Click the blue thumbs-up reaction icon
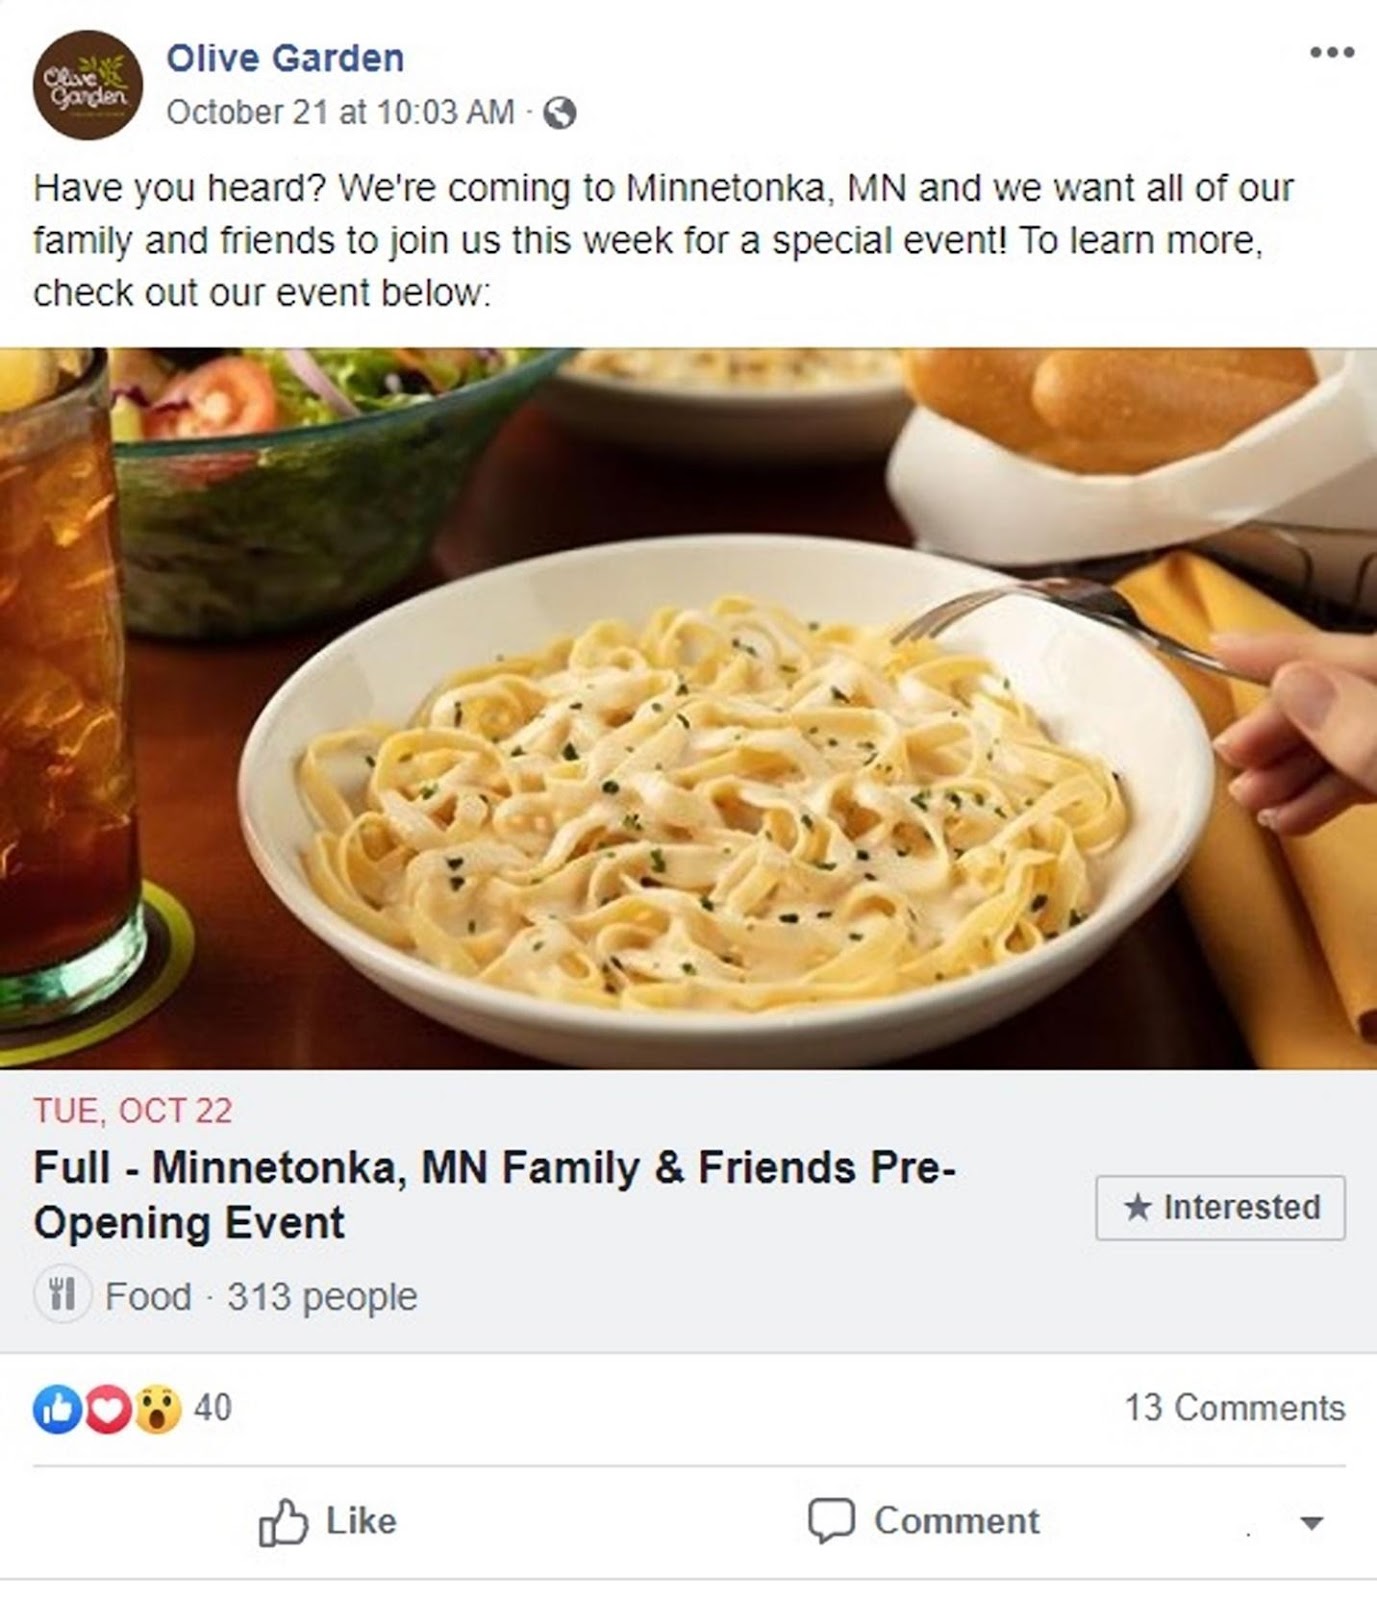 [x=56, y=1409]
